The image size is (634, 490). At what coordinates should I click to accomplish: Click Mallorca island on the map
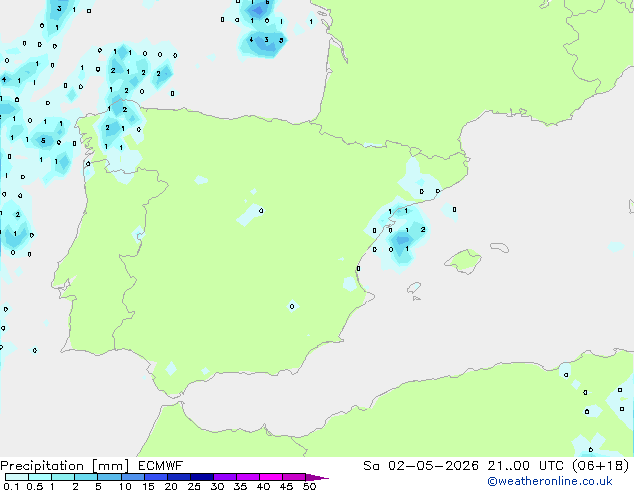pyautogui.click(x=463, y=261)
